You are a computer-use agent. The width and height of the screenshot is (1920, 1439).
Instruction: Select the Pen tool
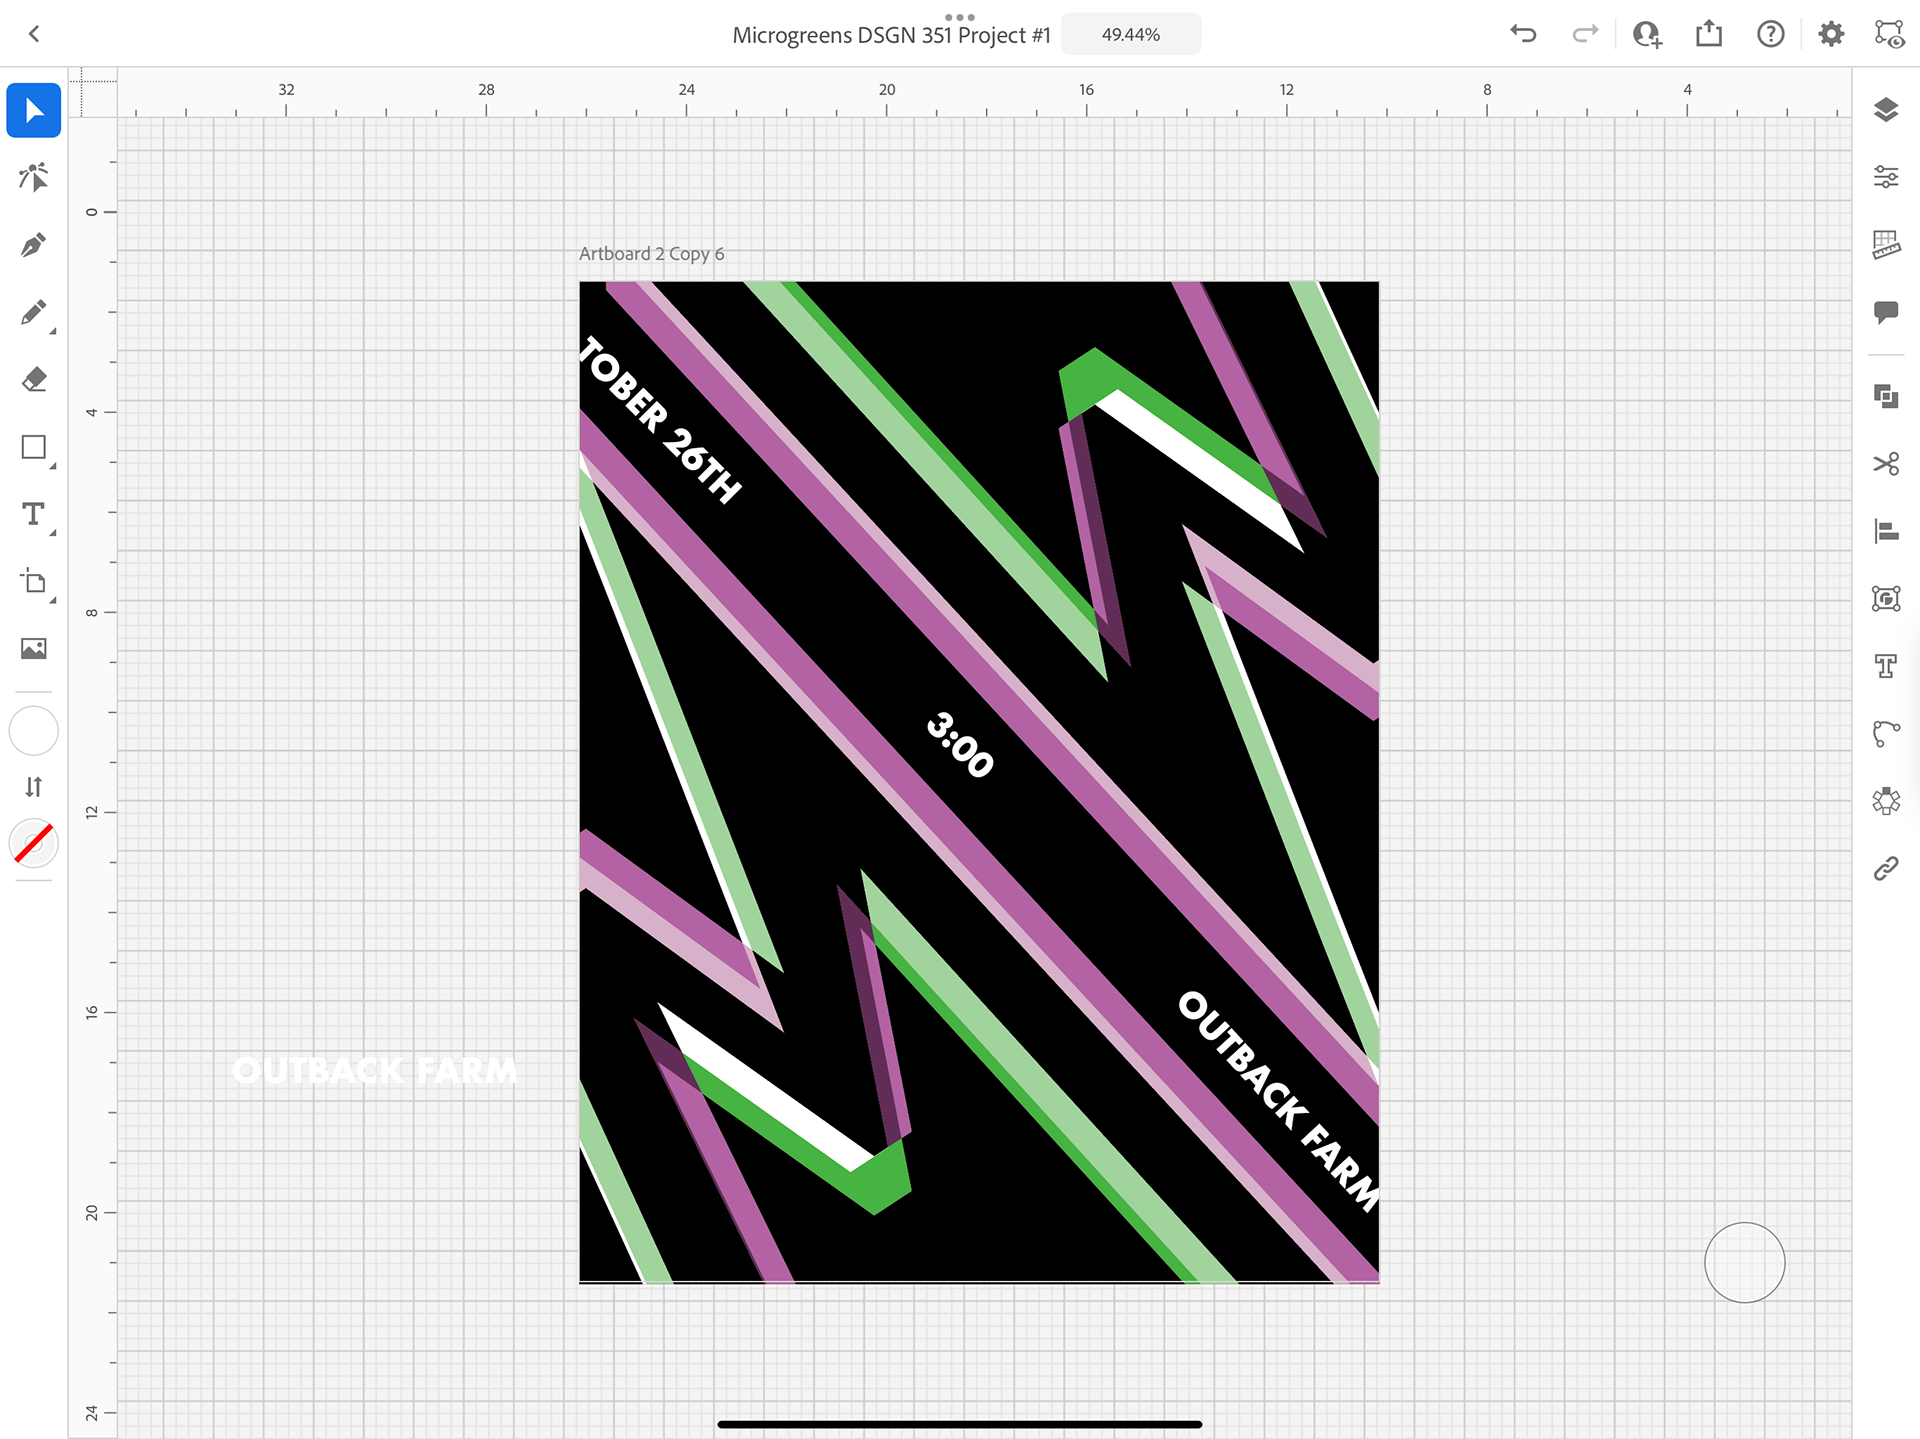34,245
